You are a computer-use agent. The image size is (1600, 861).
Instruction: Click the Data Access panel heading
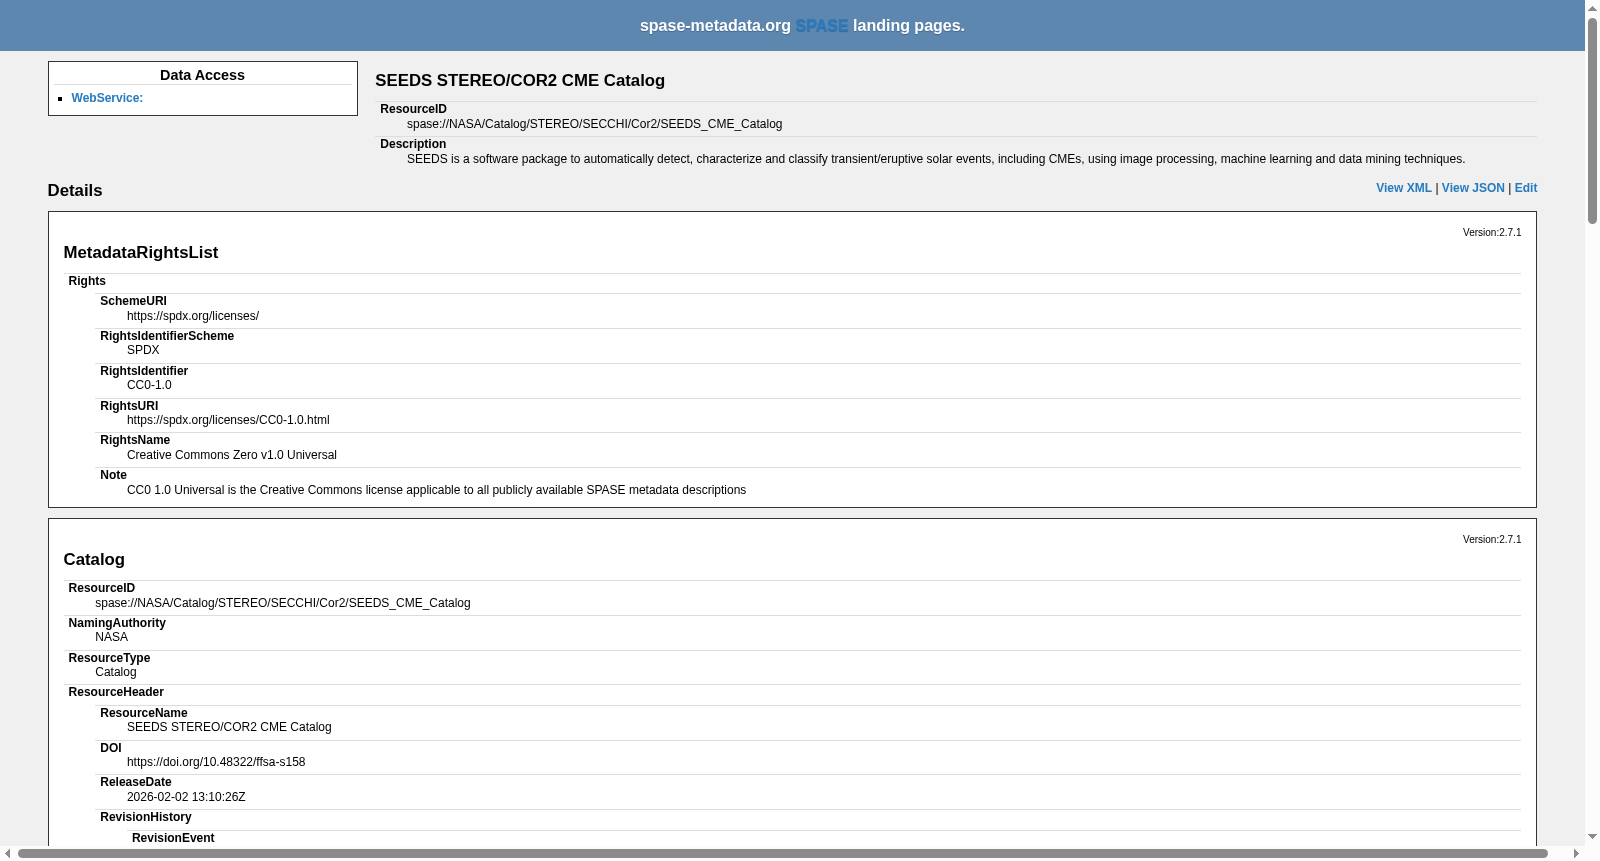click(x=202, y=75)
